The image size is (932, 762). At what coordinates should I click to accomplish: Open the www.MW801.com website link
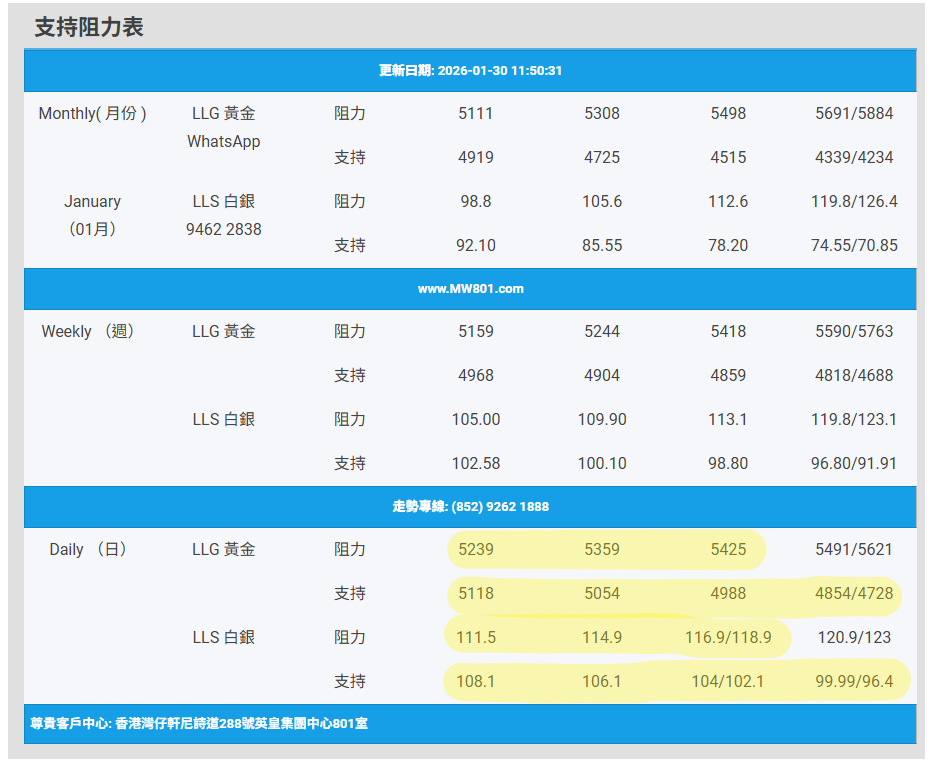click(x=470, y=289)
